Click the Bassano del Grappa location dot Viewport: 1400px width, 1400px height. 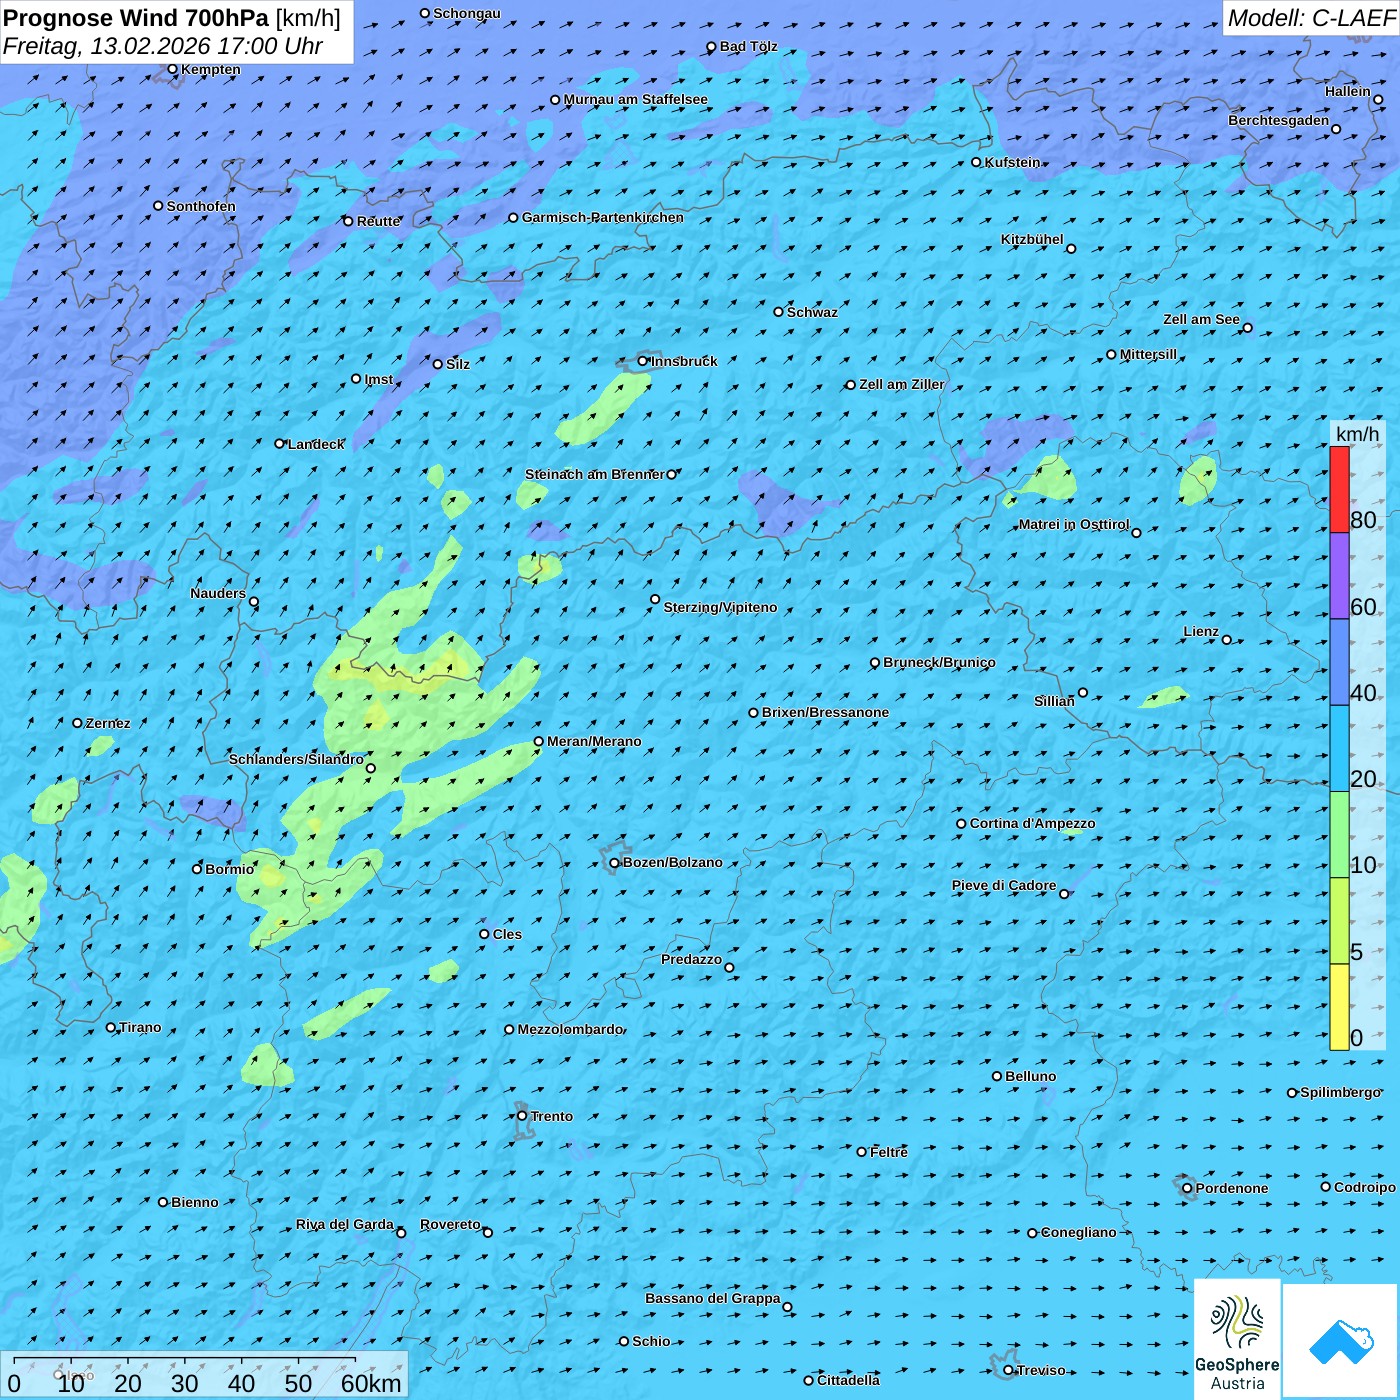coord(787,1307)
